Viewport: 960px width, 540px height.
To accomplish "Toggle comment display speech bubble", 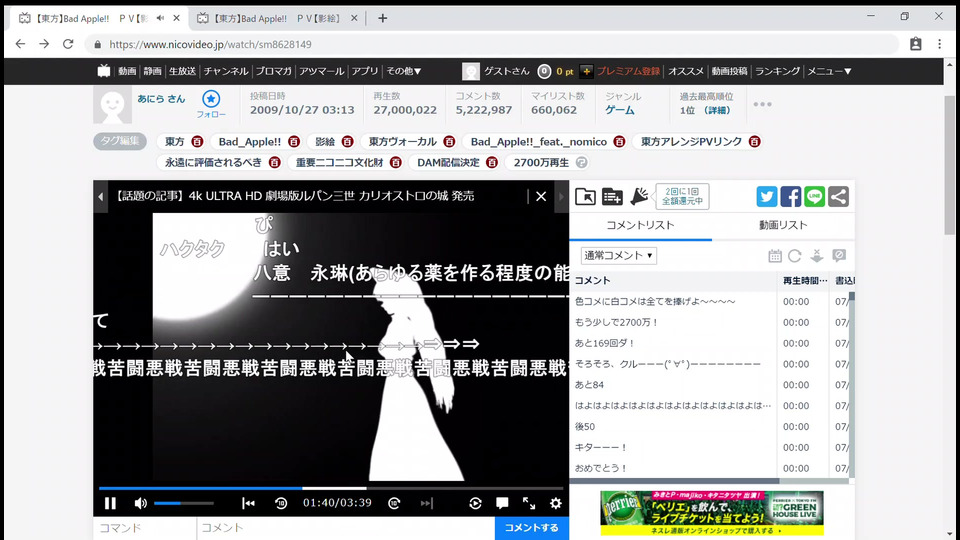I will click(502, 503).
